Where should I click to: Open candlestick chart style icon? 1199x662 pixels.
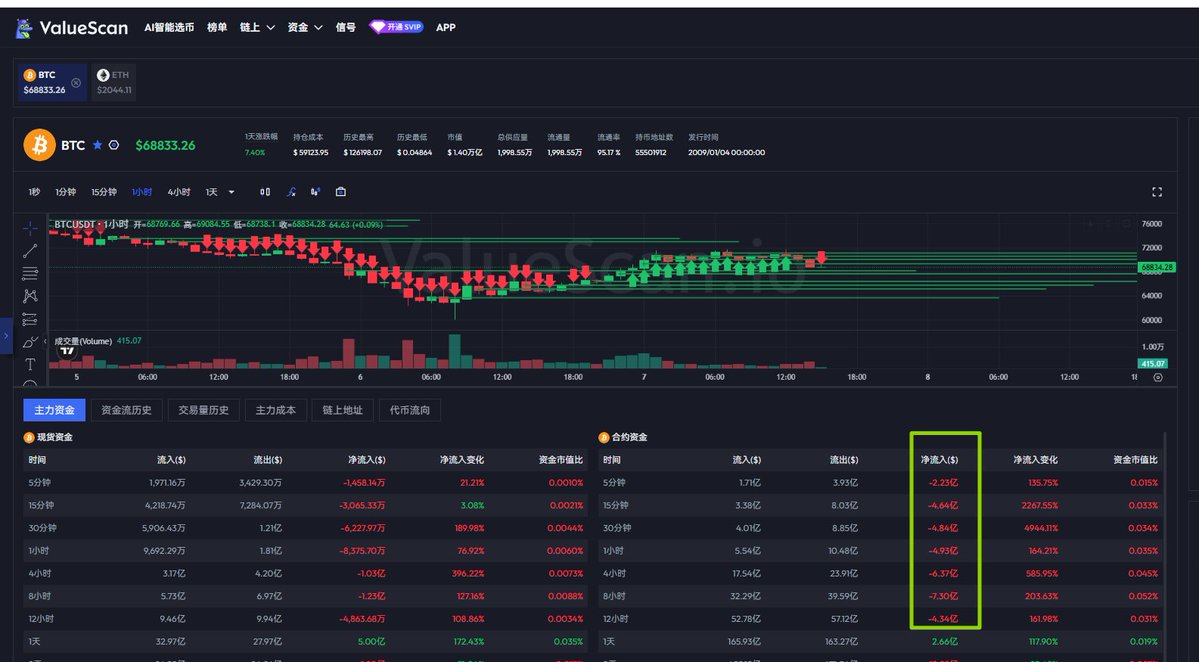point(265,192)
